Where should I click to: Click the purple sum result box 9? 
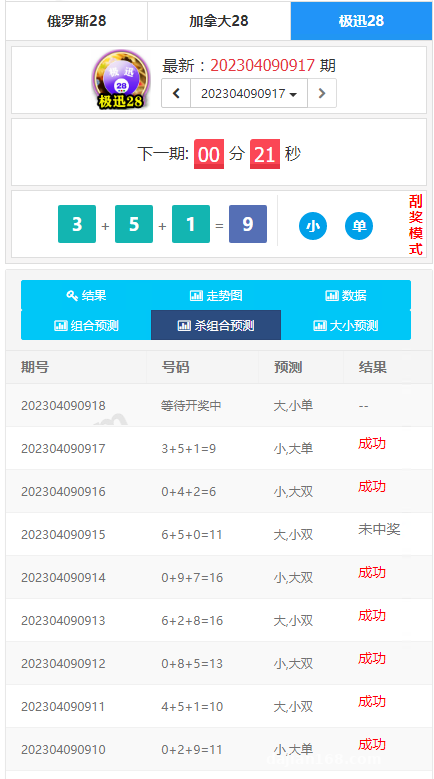248,224
